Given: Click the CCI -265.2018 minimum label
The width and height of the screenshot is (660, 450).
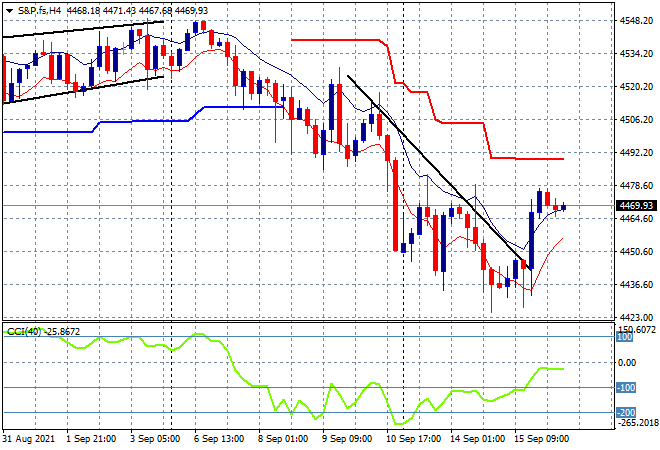Looking at the screenshot, I should click(x=636, y=422).
